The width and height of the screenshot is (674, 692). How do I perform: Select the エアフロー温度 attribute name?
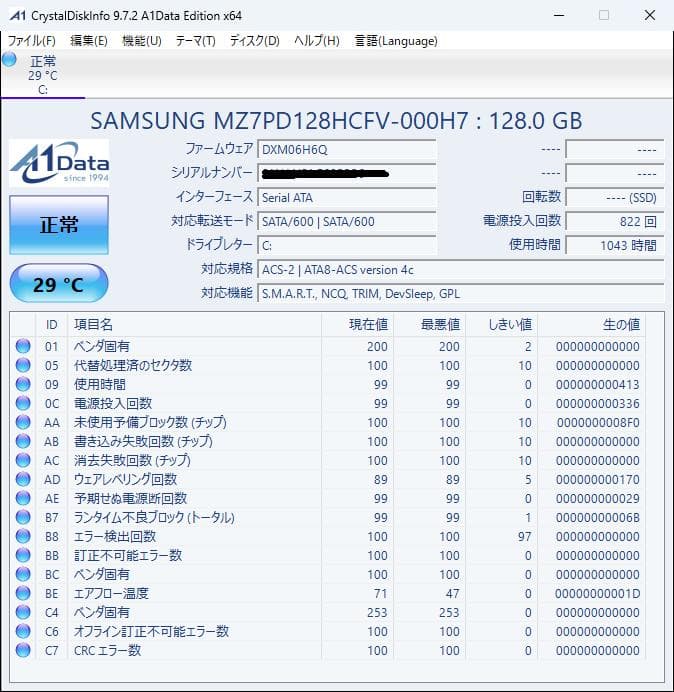click(111, 593)
